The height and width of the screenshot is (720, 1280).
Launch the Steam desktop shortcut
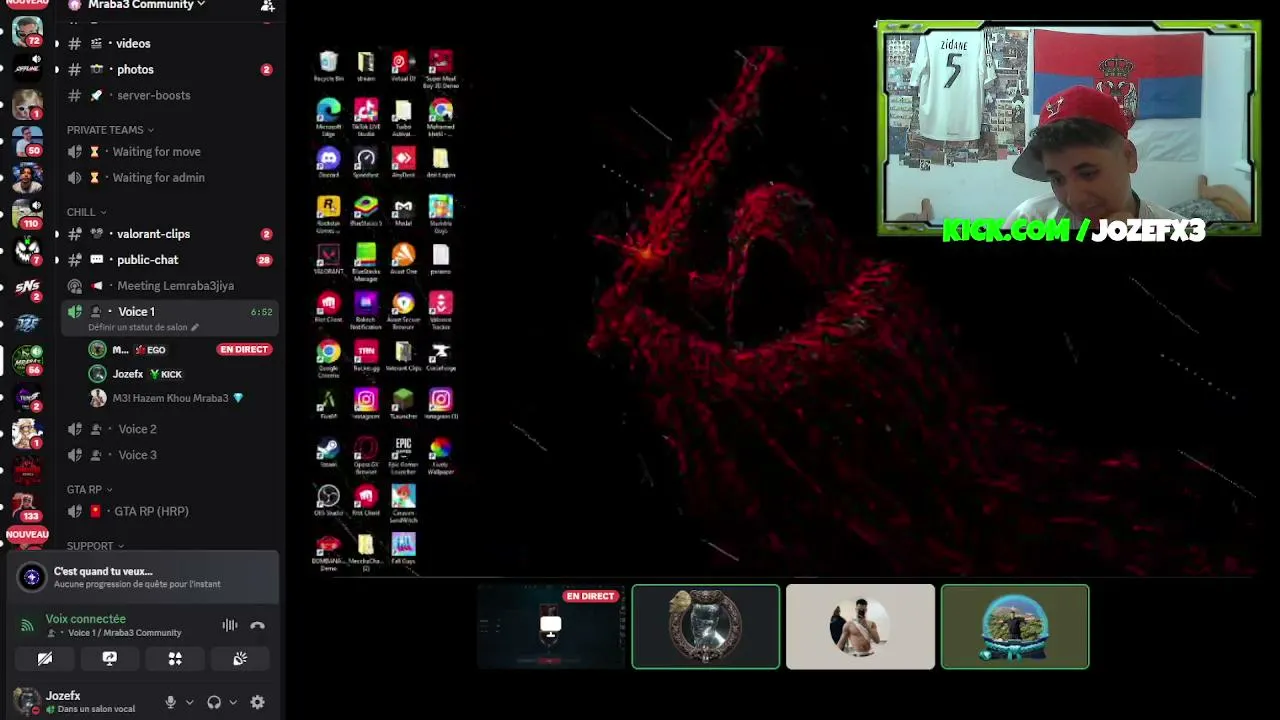(328, 453)
